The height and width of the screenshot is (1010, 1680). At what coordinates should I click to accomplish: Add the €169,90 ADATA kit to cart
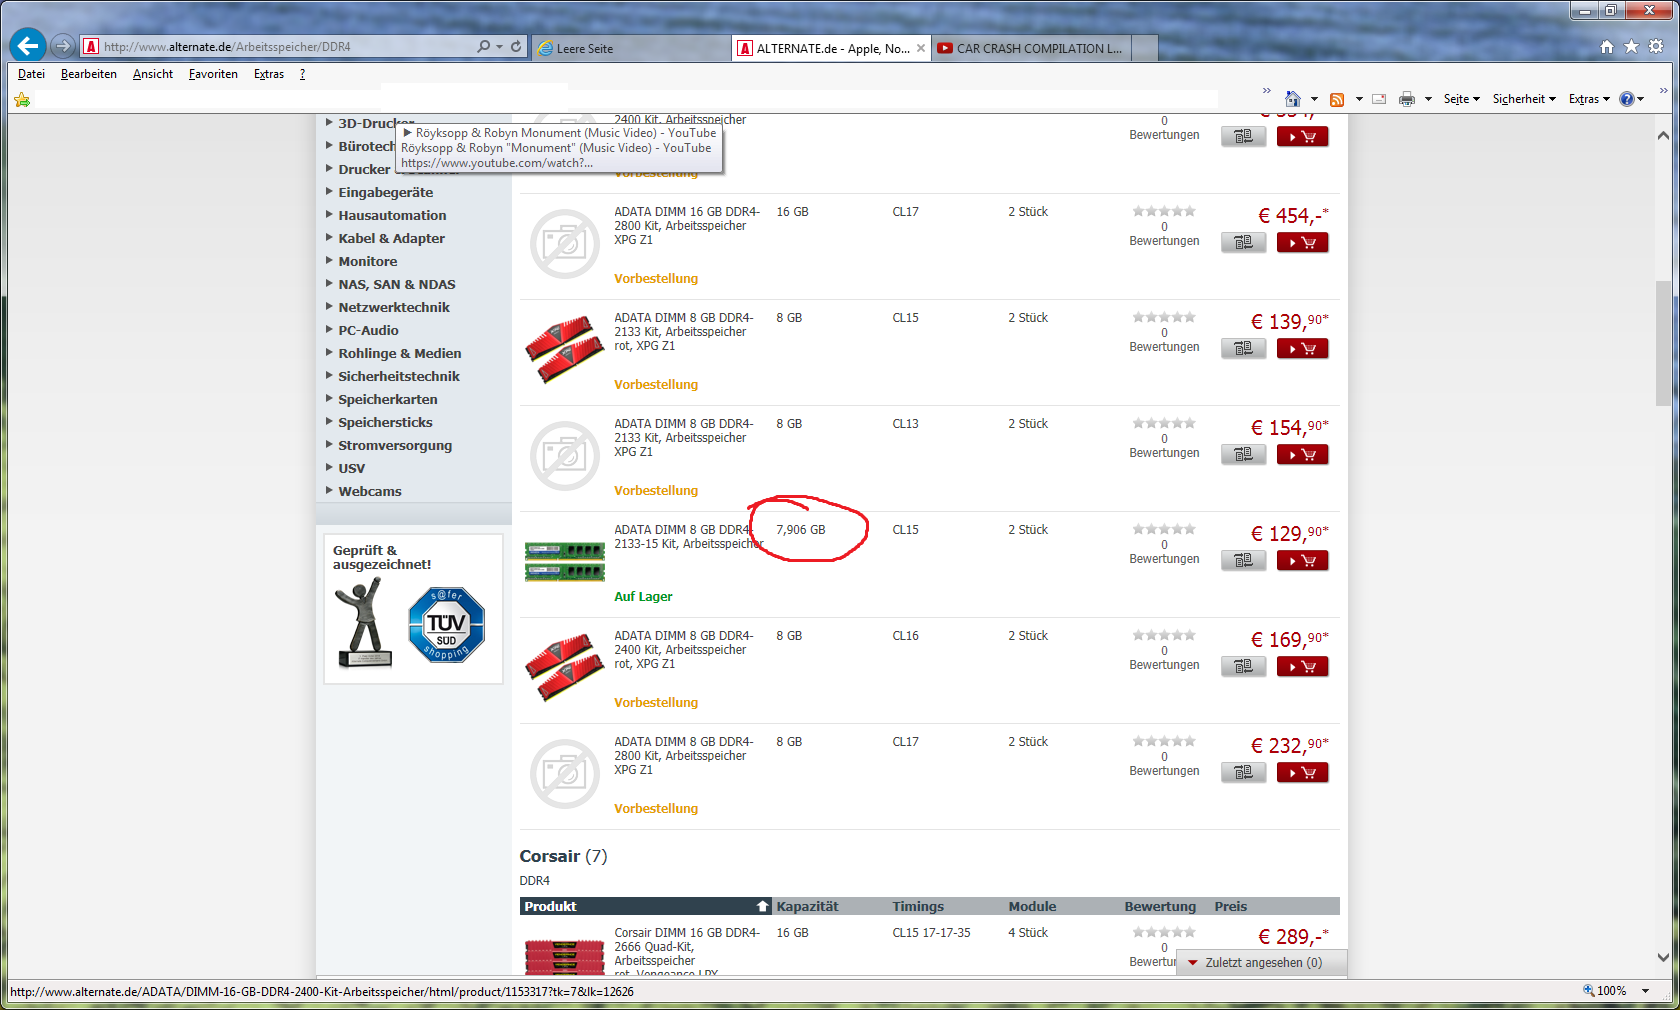tap(1302, 667)
